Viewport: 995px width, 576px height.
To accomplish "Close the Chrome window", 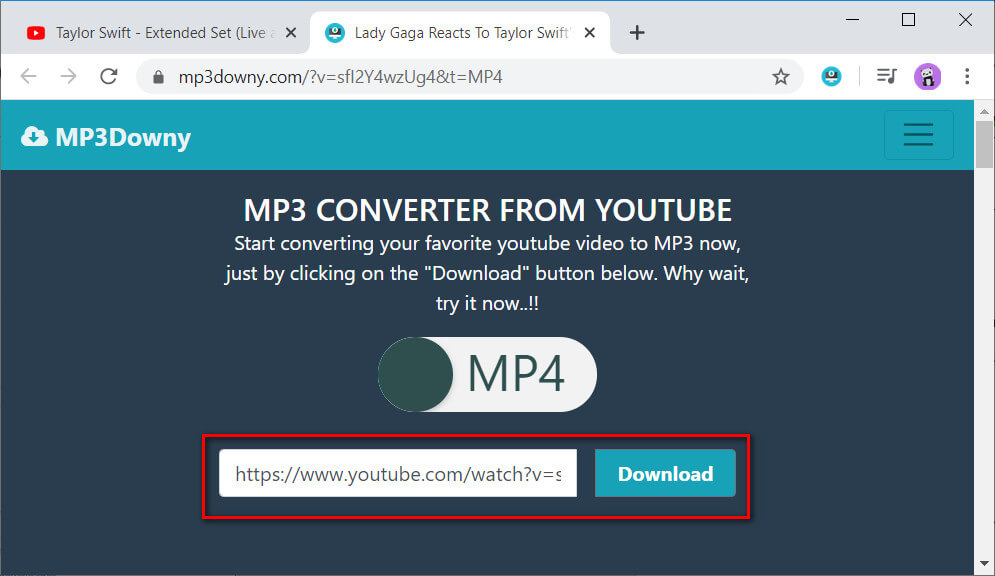I will pyautogui.click(x=965, y=20).
